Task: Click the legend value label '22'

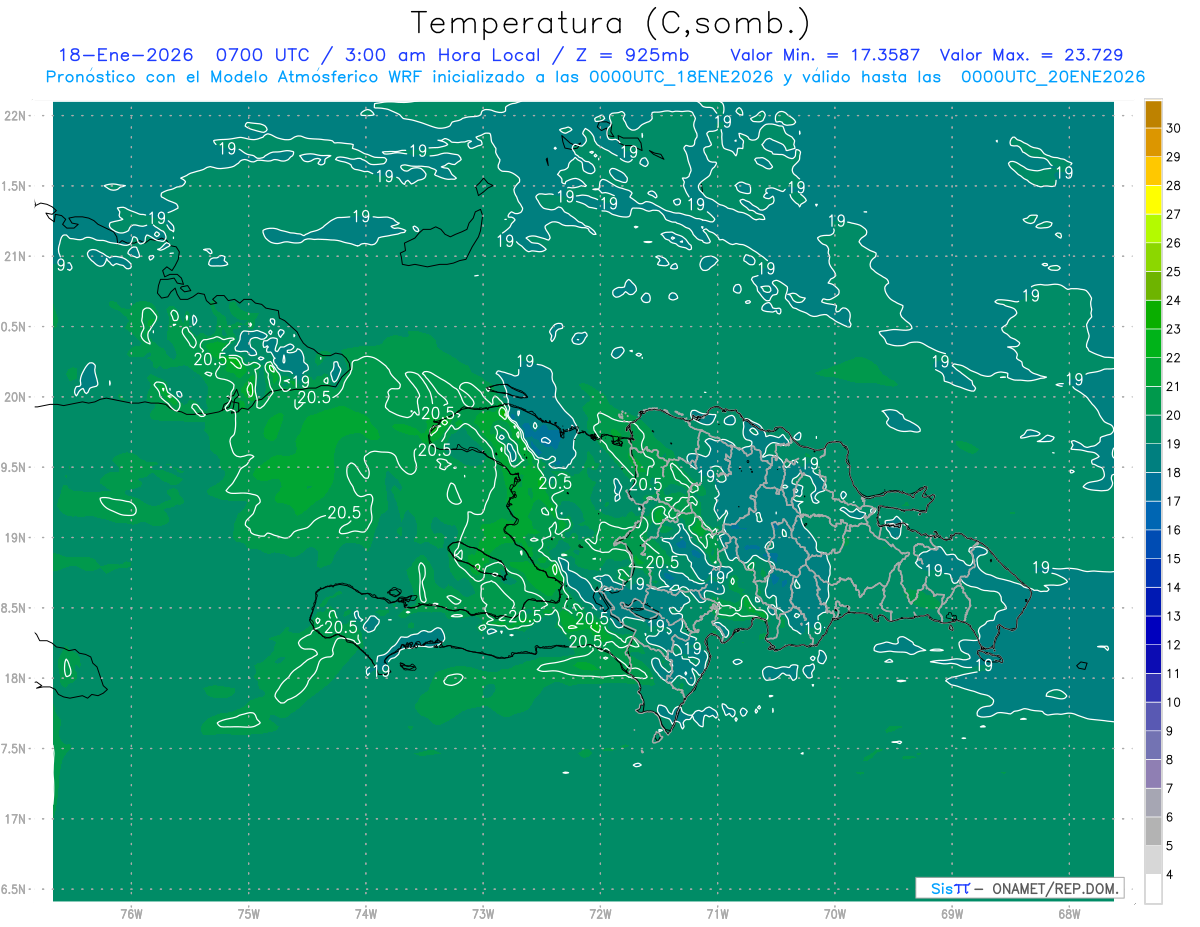Action: [1174, 358]
